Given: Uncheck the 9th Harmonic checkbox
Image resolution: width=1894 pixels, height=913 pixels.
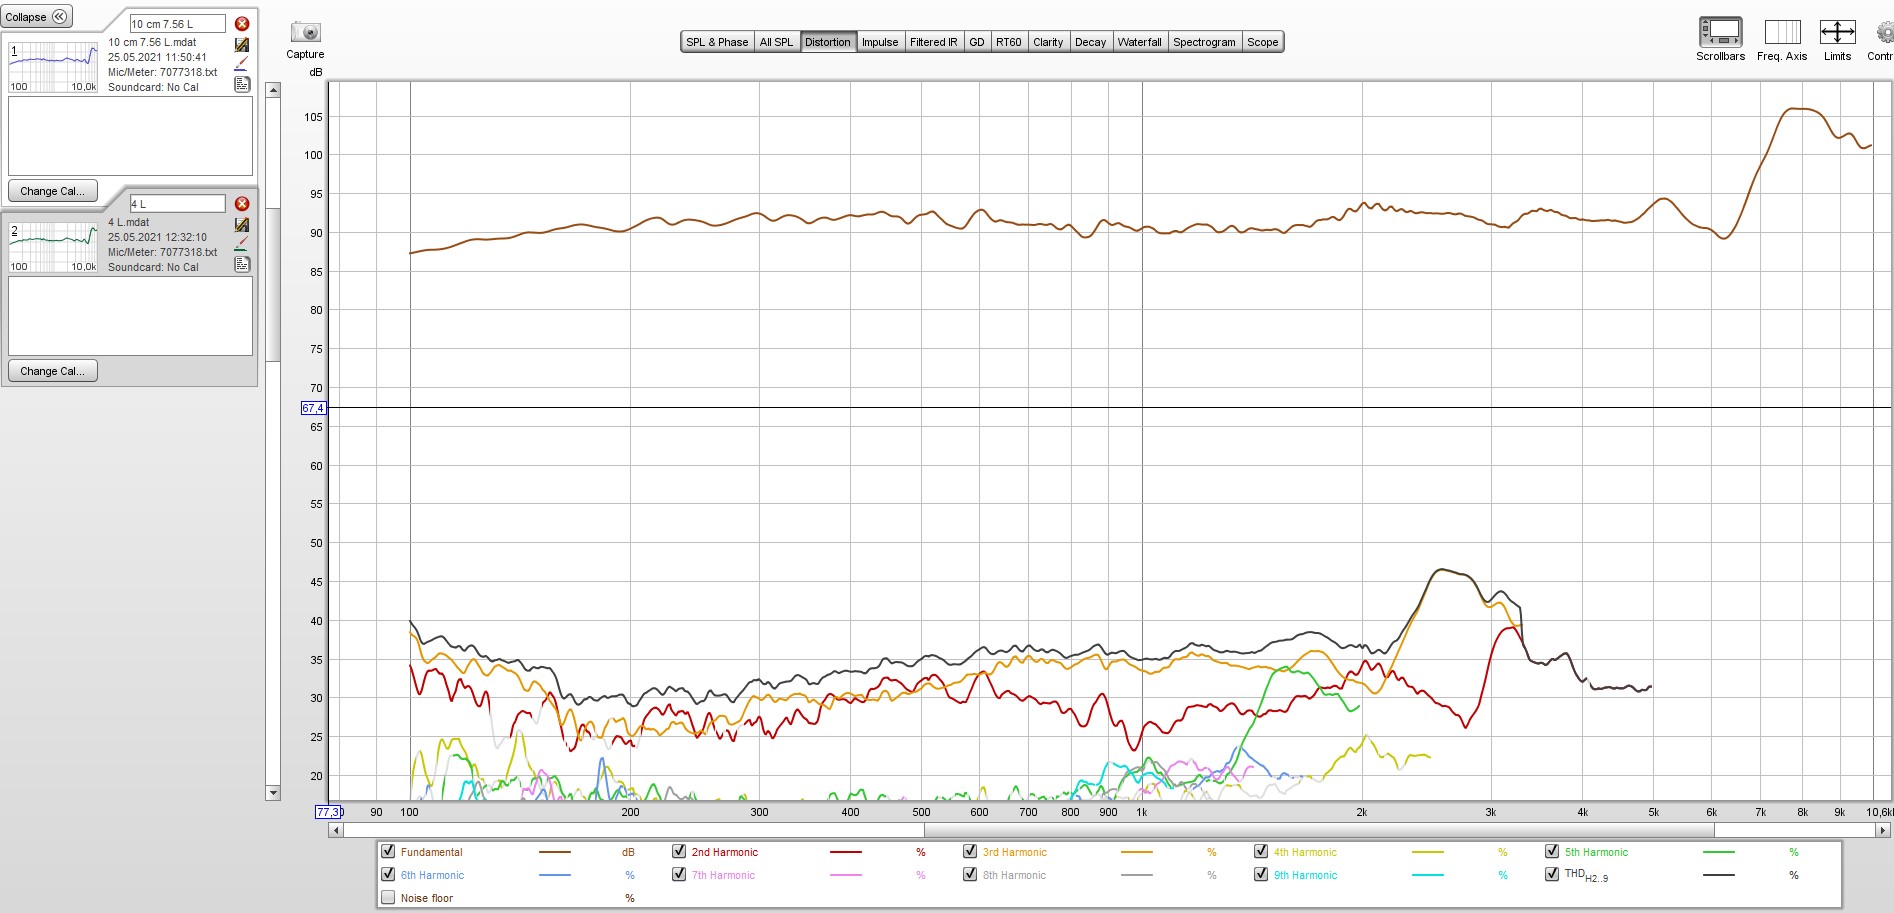Looking at the screenshot, I should [x=1261, y=874].
